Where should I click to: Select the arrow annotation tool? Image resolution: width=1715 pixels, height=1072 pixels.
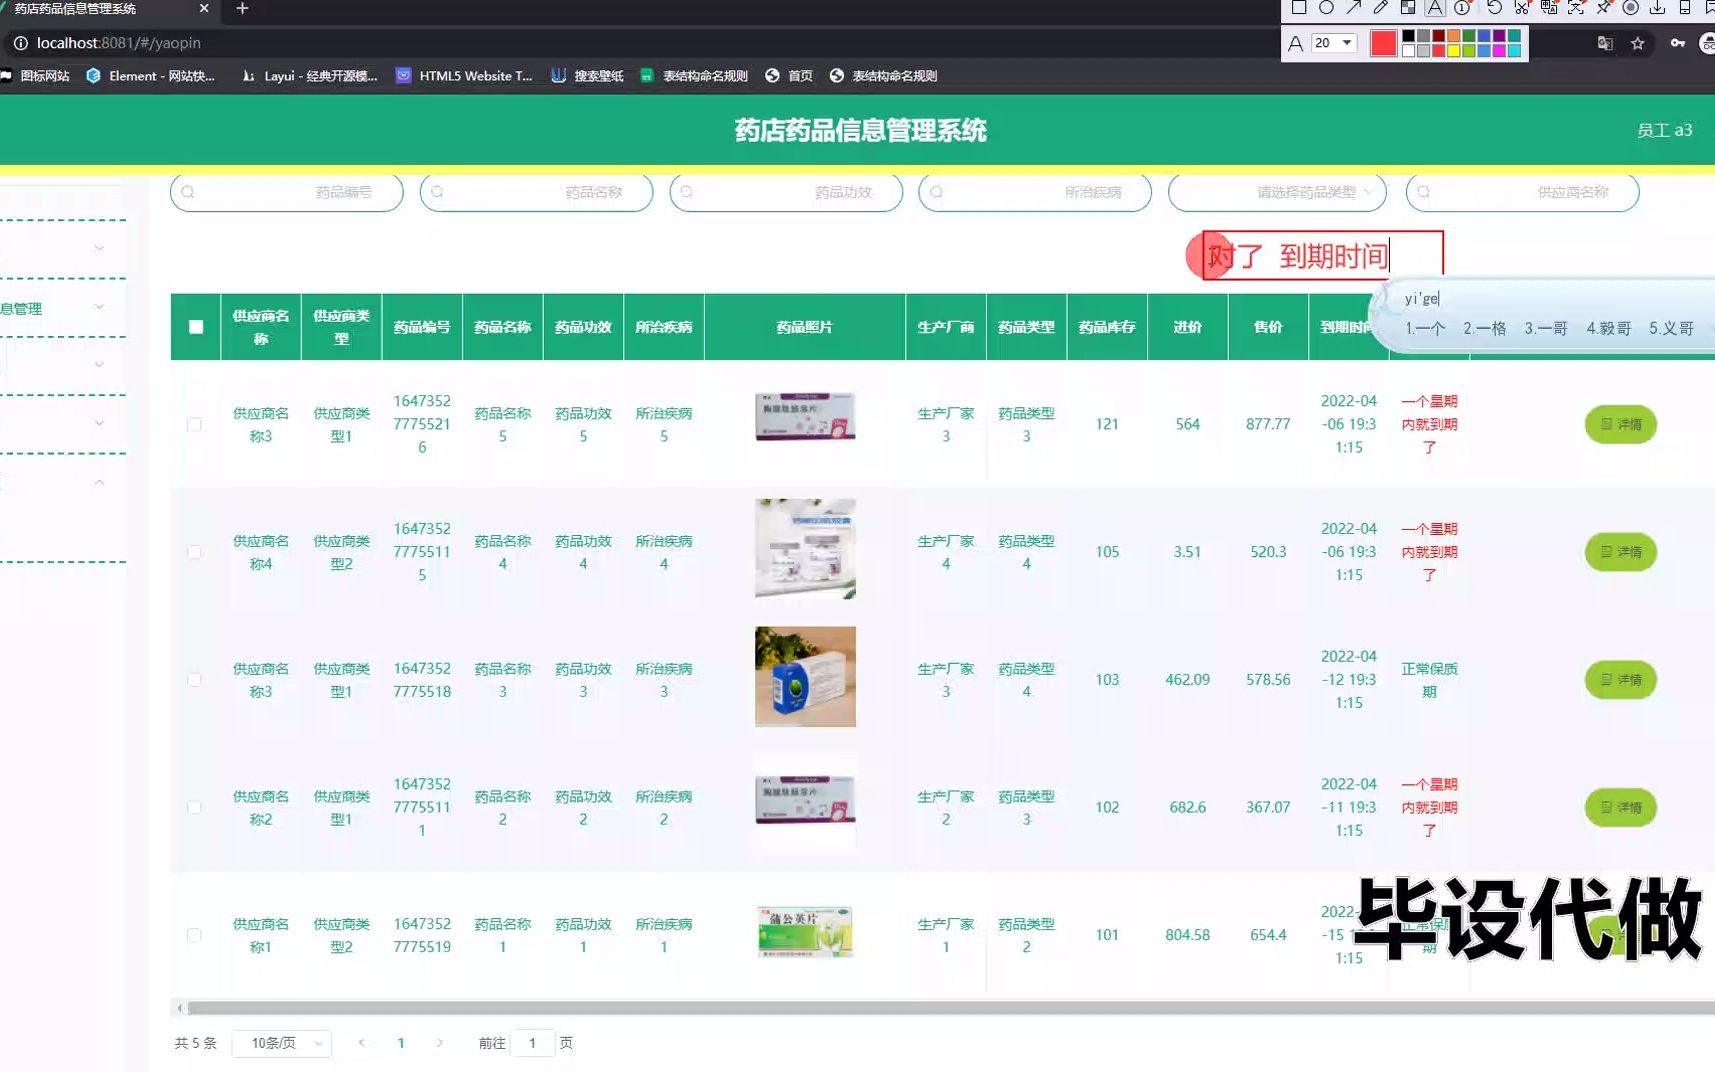pos(1354,7)
